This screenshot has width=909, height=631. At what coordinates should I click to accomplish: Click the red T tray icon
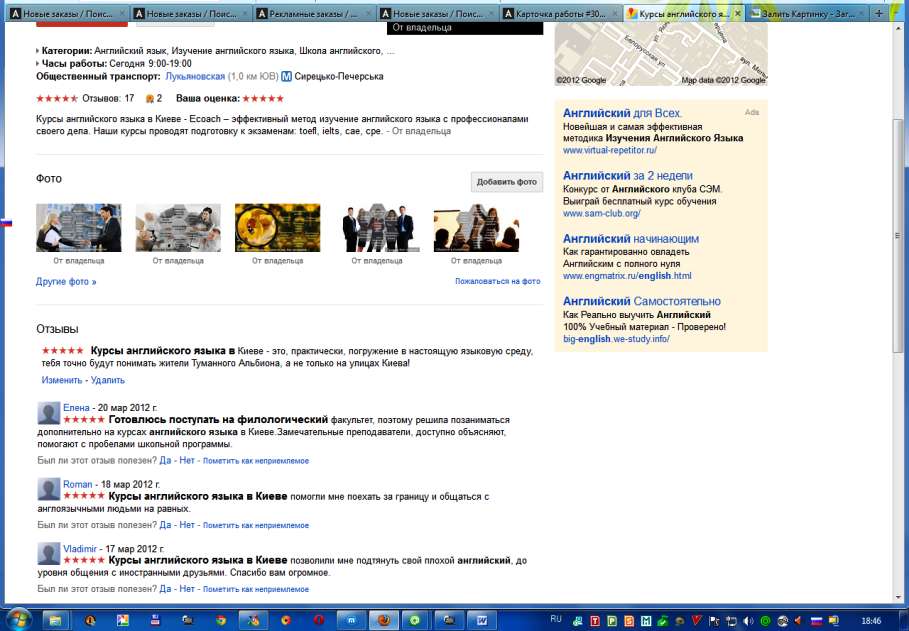[595, 621]
